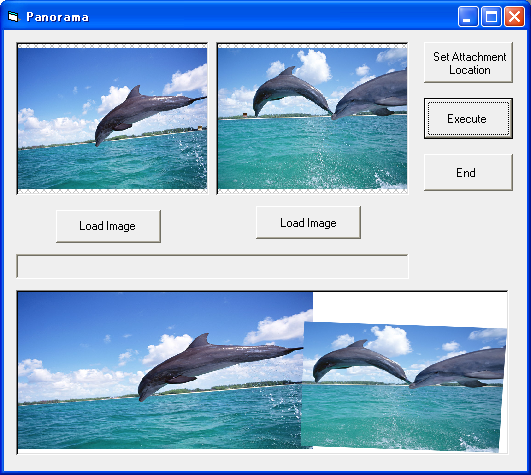Click the zigzag strip below the left photo
Image resolution: width=531 pixels, height=475 pixels.
(x=112, y=191)
